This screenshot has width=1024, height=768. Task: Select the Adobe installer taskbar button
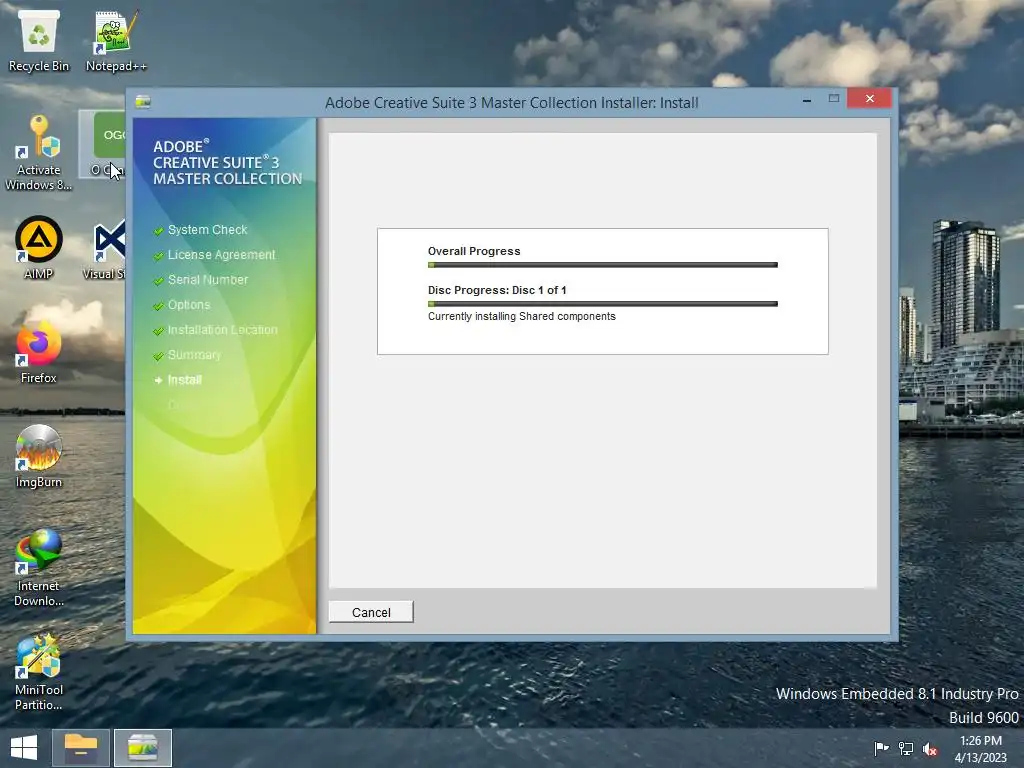[x=143, y=748]
